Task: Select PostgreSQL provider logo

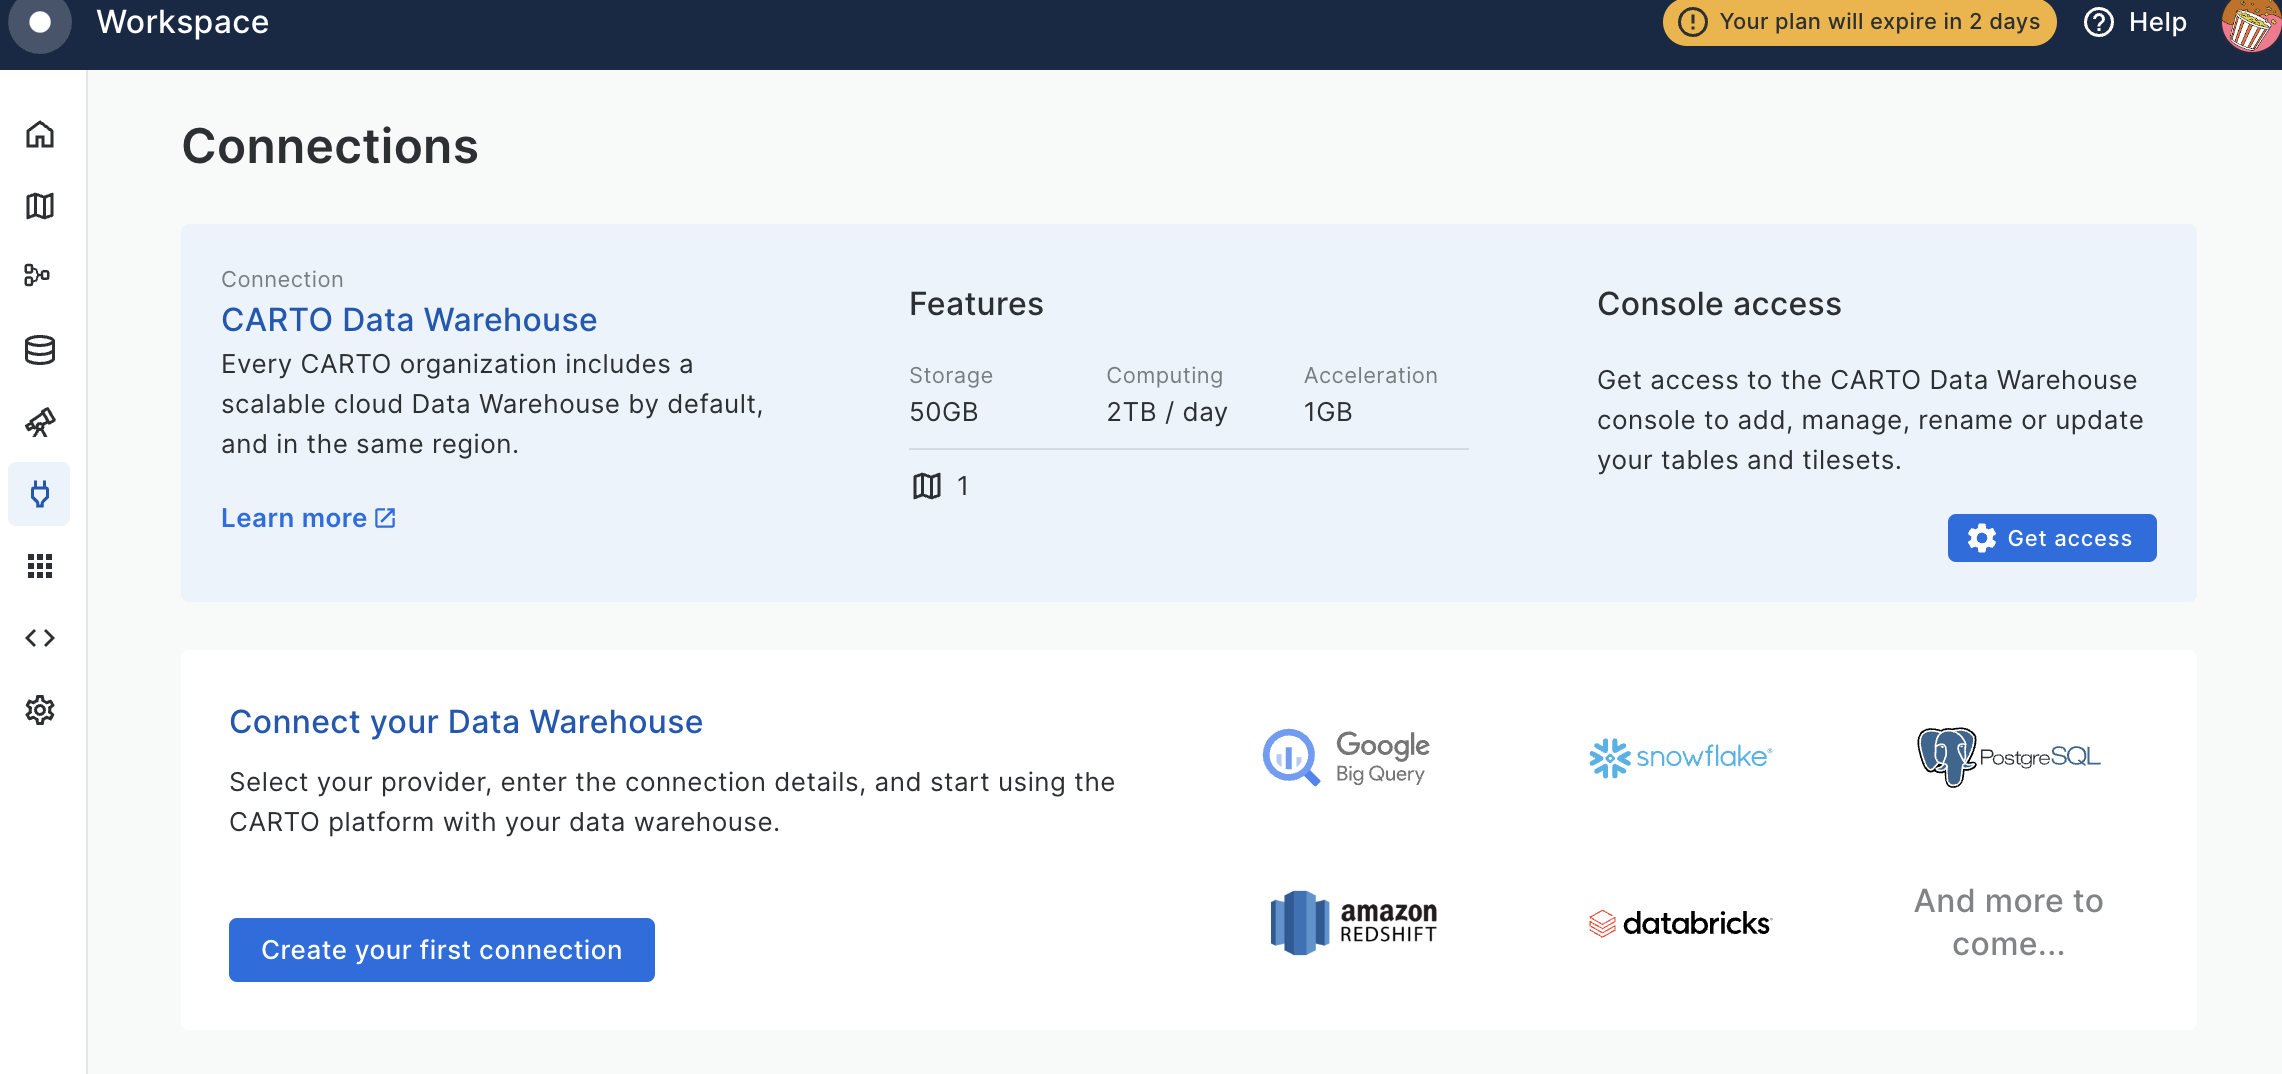Action: pos(2009,757)
